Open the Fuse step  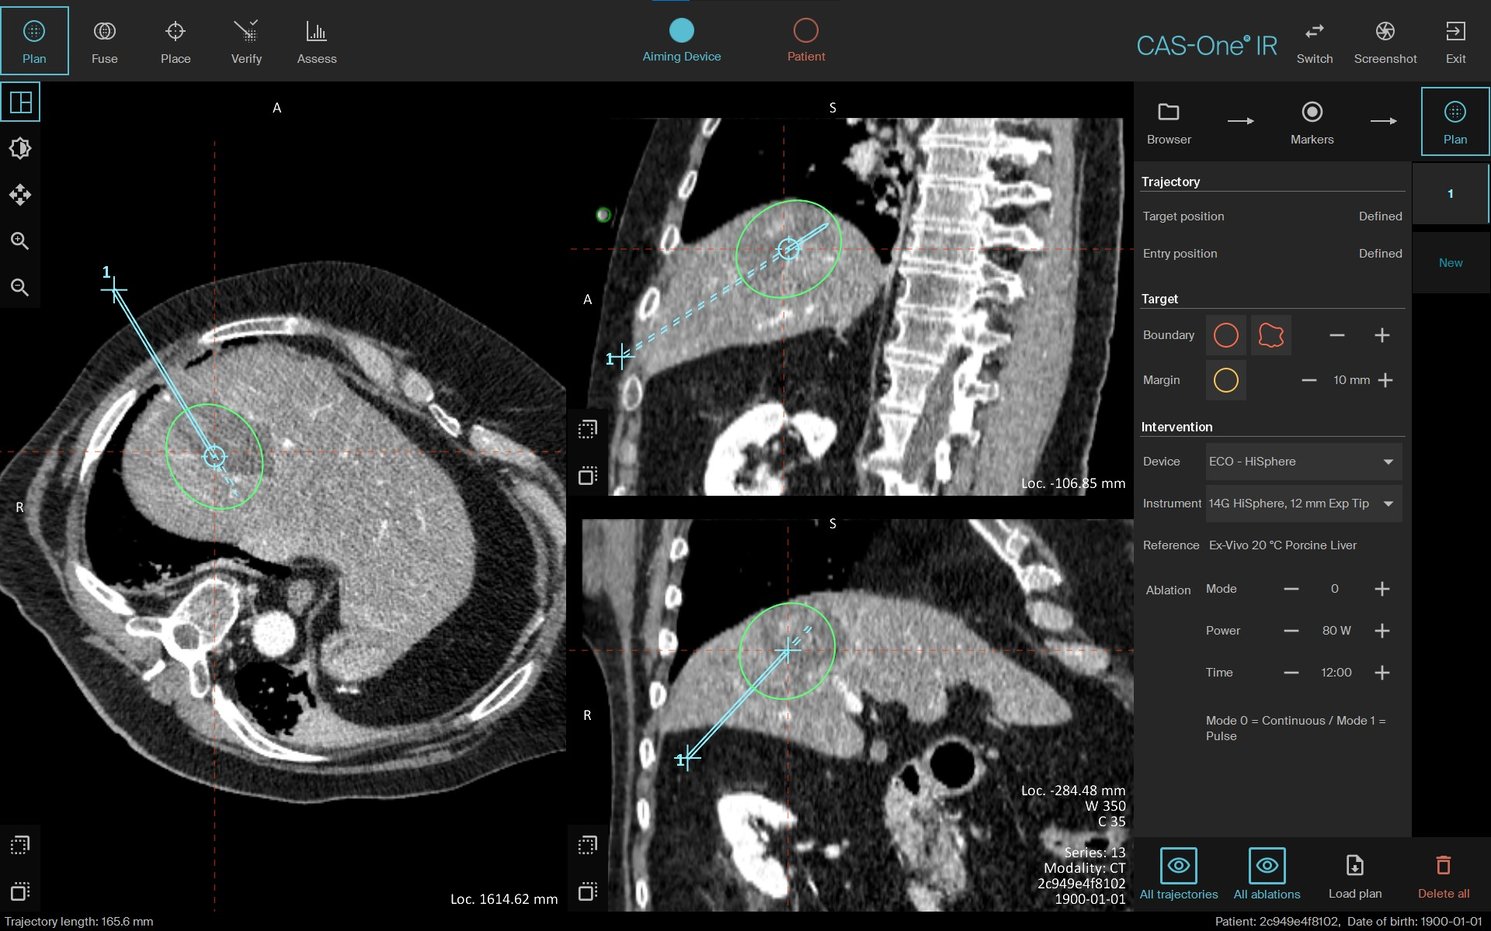point(104,41)
